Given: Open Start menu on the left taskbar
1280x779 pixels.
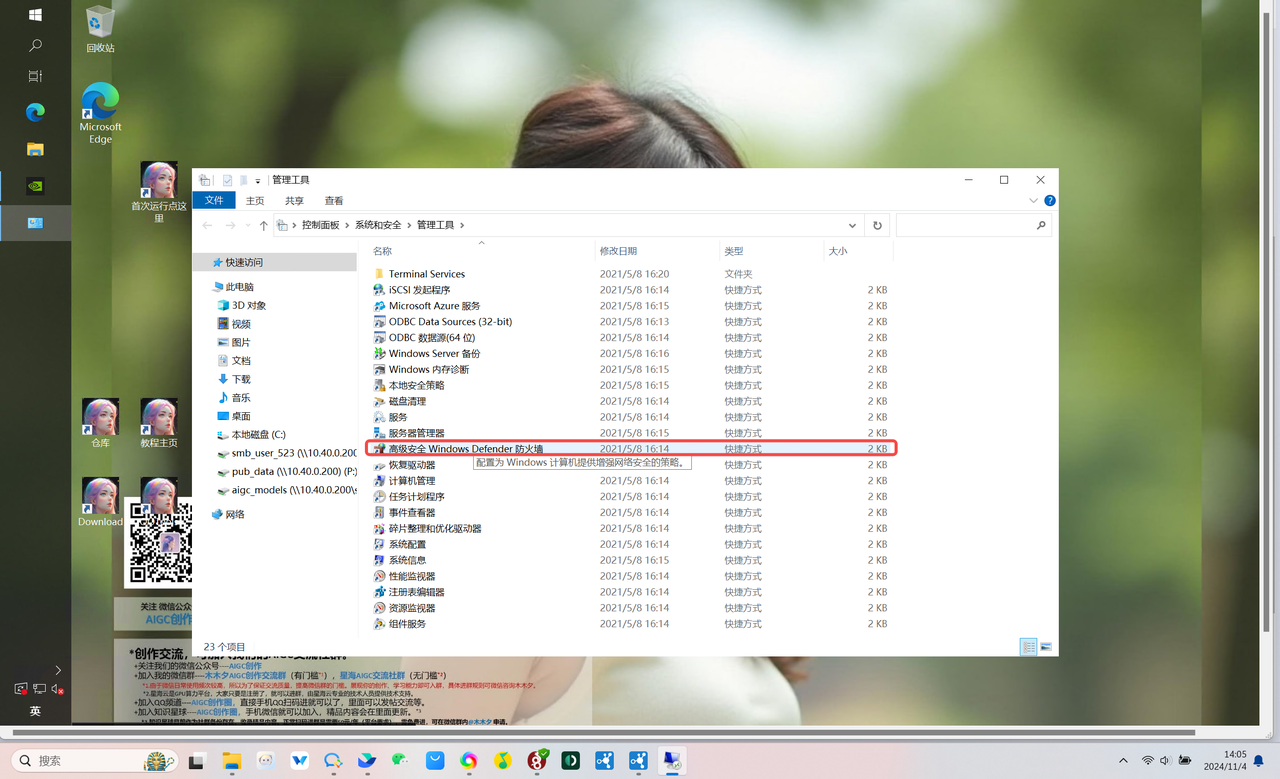Looking at the screenshot, I should pyautogui.click(x=35, y=15).
